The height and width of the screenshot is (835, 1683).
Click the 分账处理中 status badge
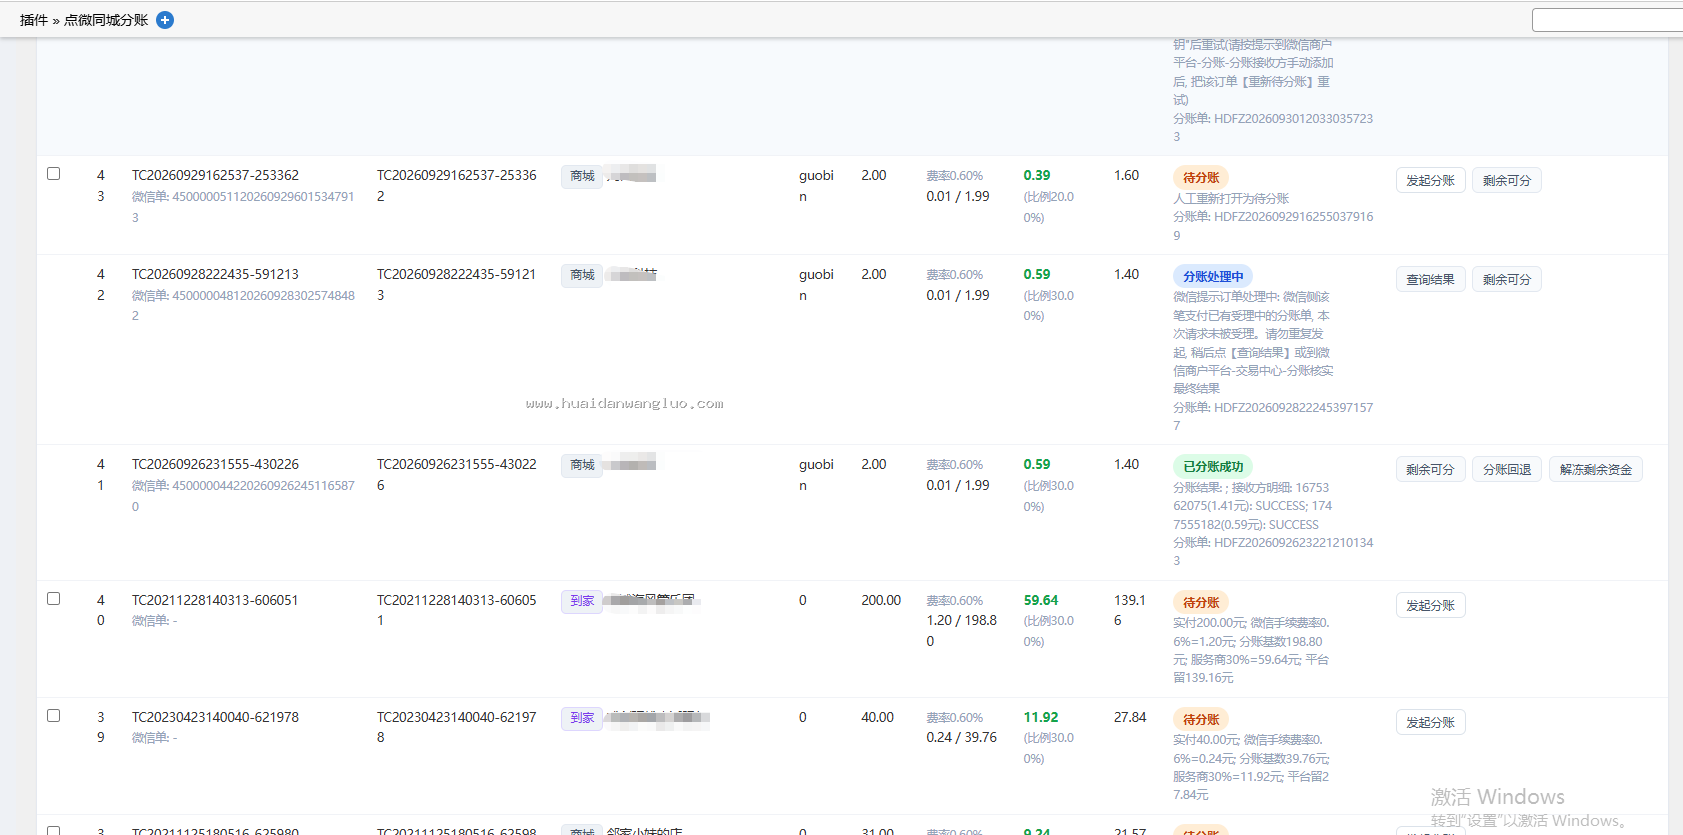1213,277
